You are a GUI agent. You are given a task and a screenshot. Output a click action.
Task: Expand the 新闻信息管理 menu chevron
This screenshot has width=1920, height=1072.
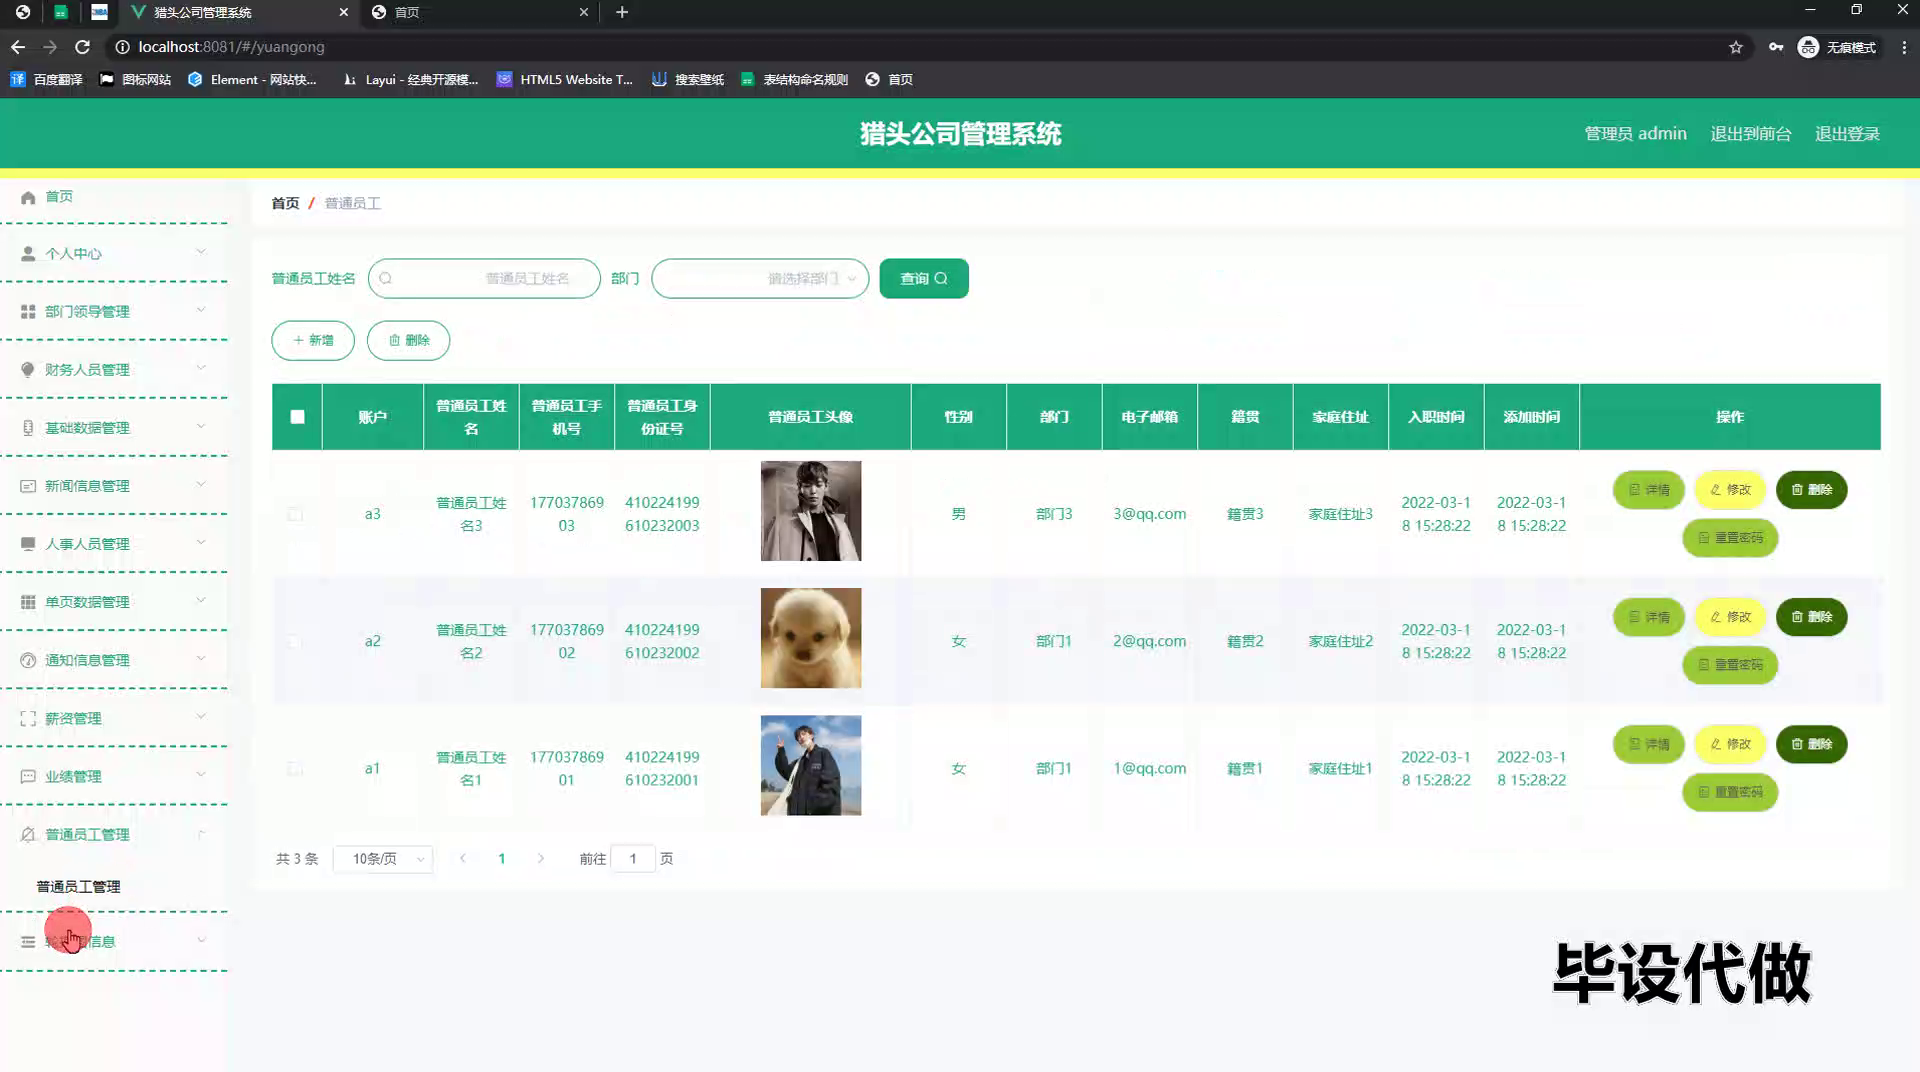pos(201,484)
